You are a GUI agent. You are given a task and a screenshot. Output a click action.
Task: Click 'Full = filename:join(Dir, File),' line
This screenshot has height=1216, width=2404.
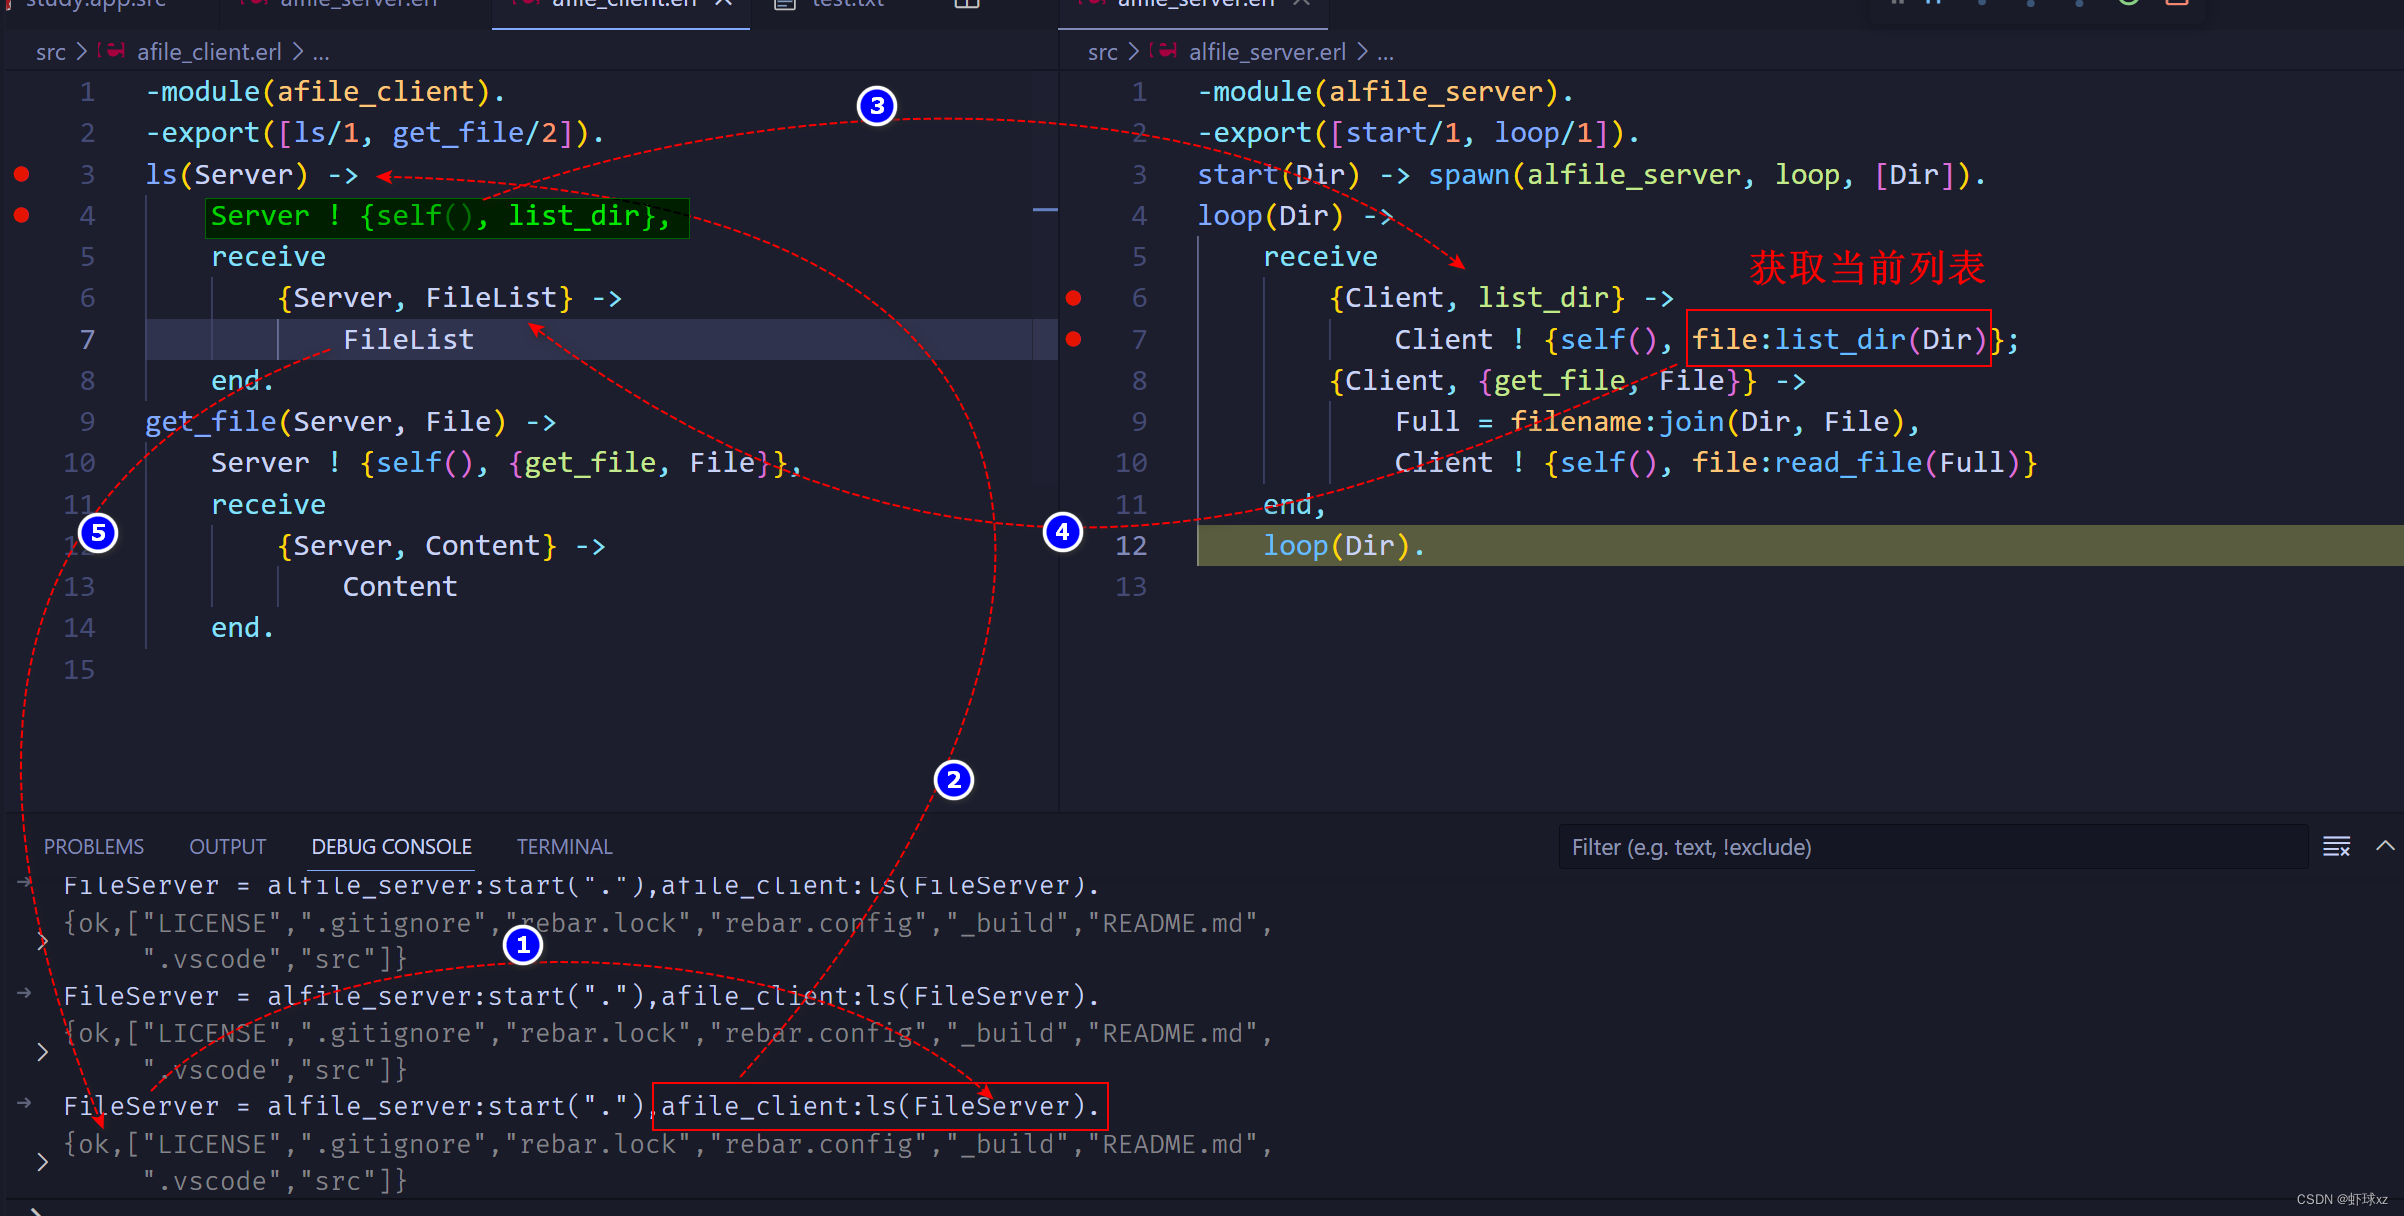pyautogui.click(x=1658, y=422)
